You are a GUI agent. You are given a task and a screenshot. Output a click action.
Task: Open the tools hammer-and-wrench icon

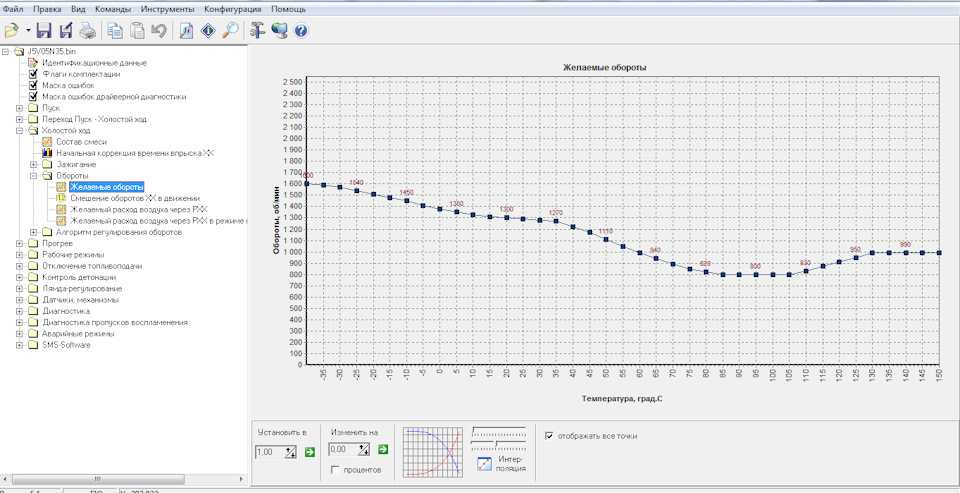[257, 31]
